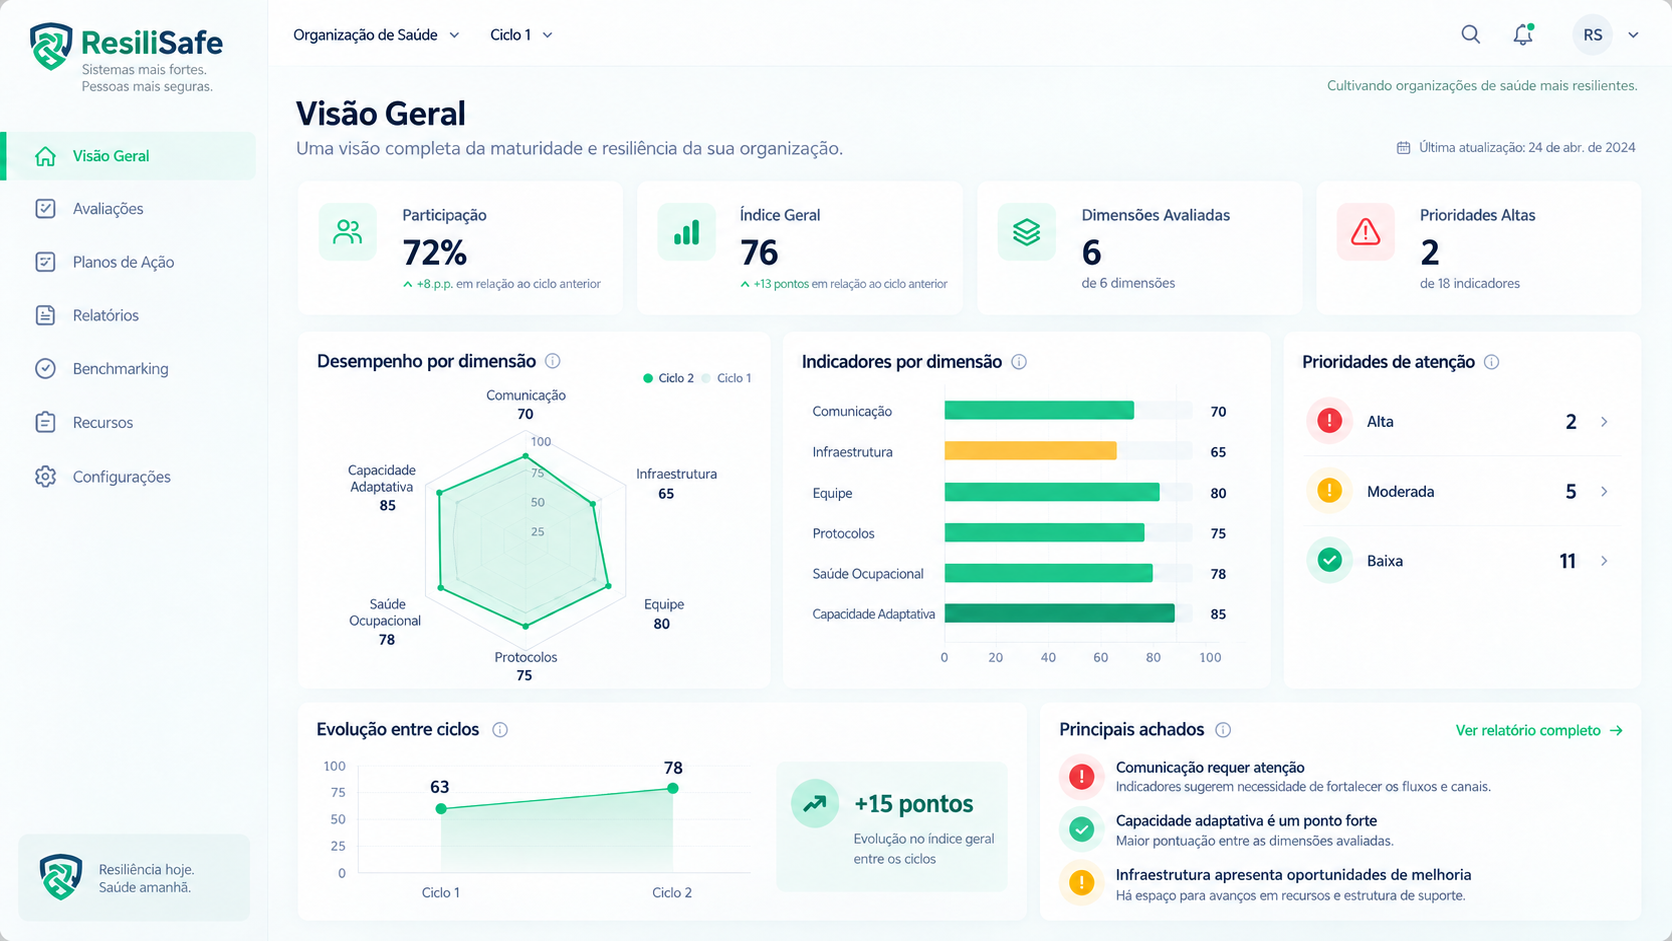Click the green Baixa priority check icon
Image resolution: width=1672 pixels, height=941 pixels.
(x=1329, y=560)
